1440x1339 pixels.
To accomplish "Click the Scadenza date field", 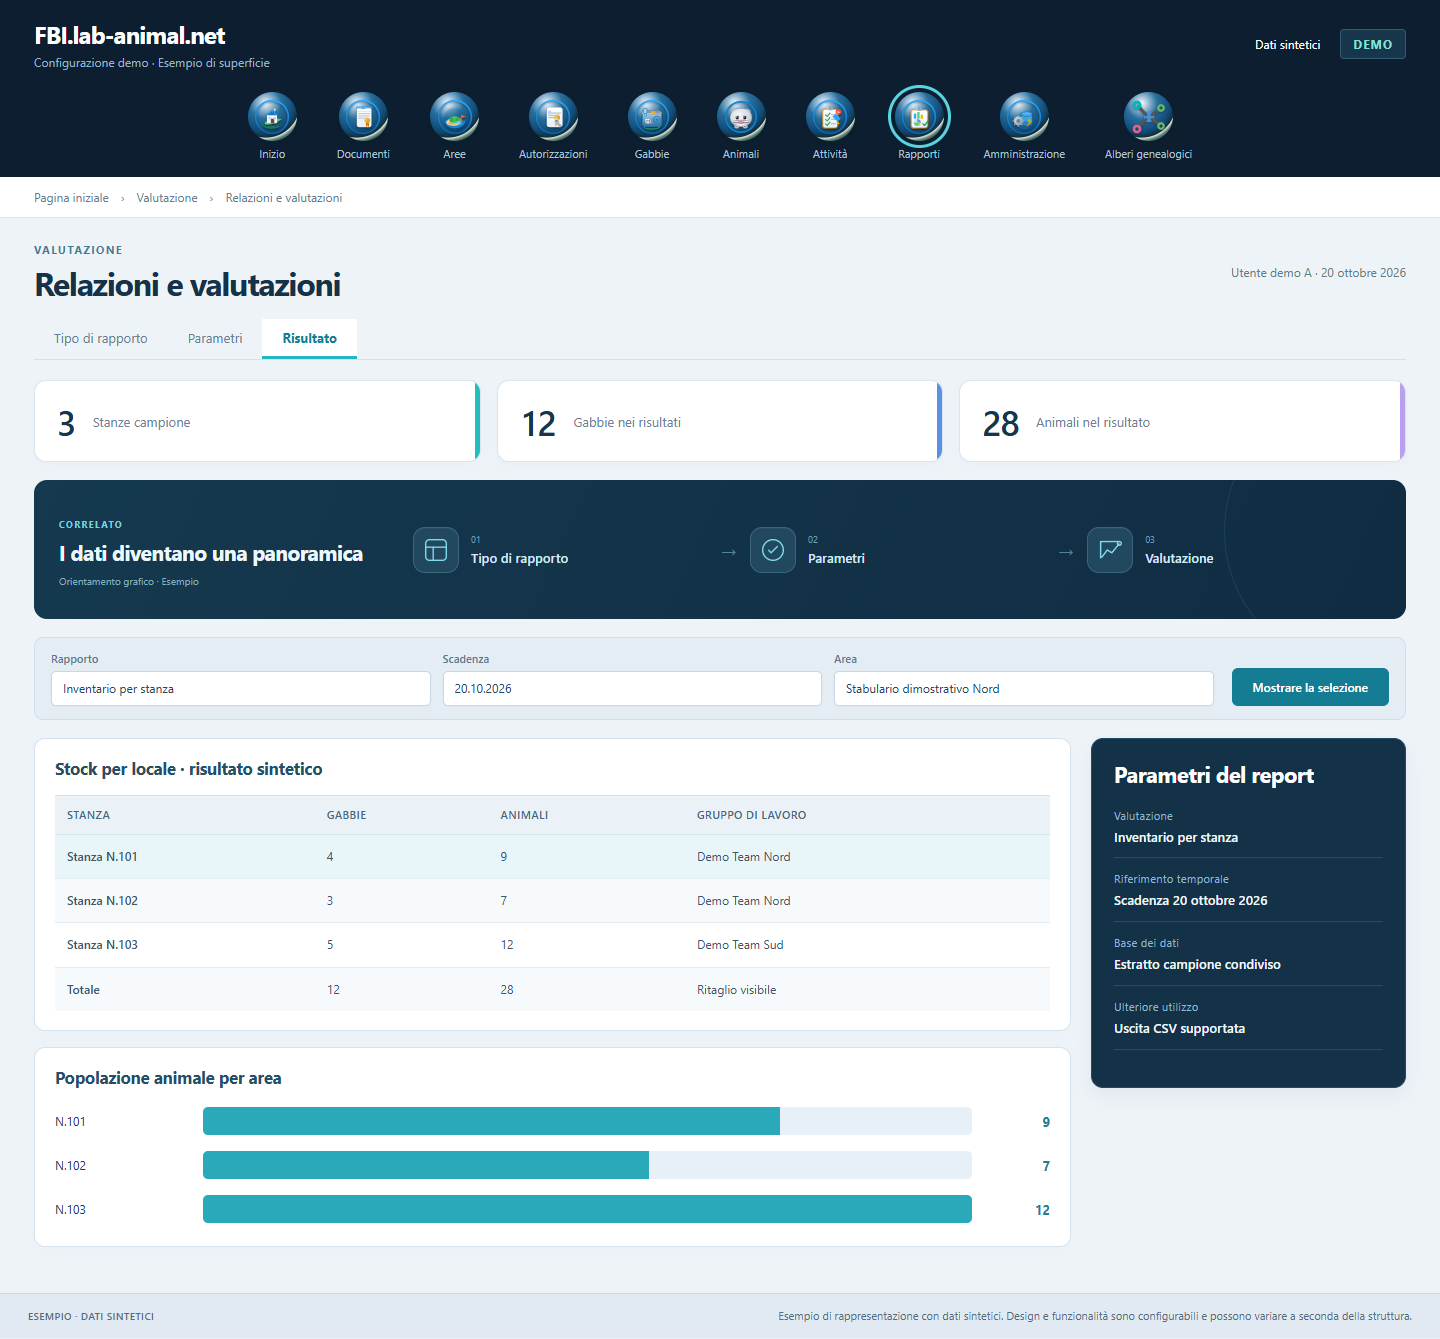I will 632,688.
